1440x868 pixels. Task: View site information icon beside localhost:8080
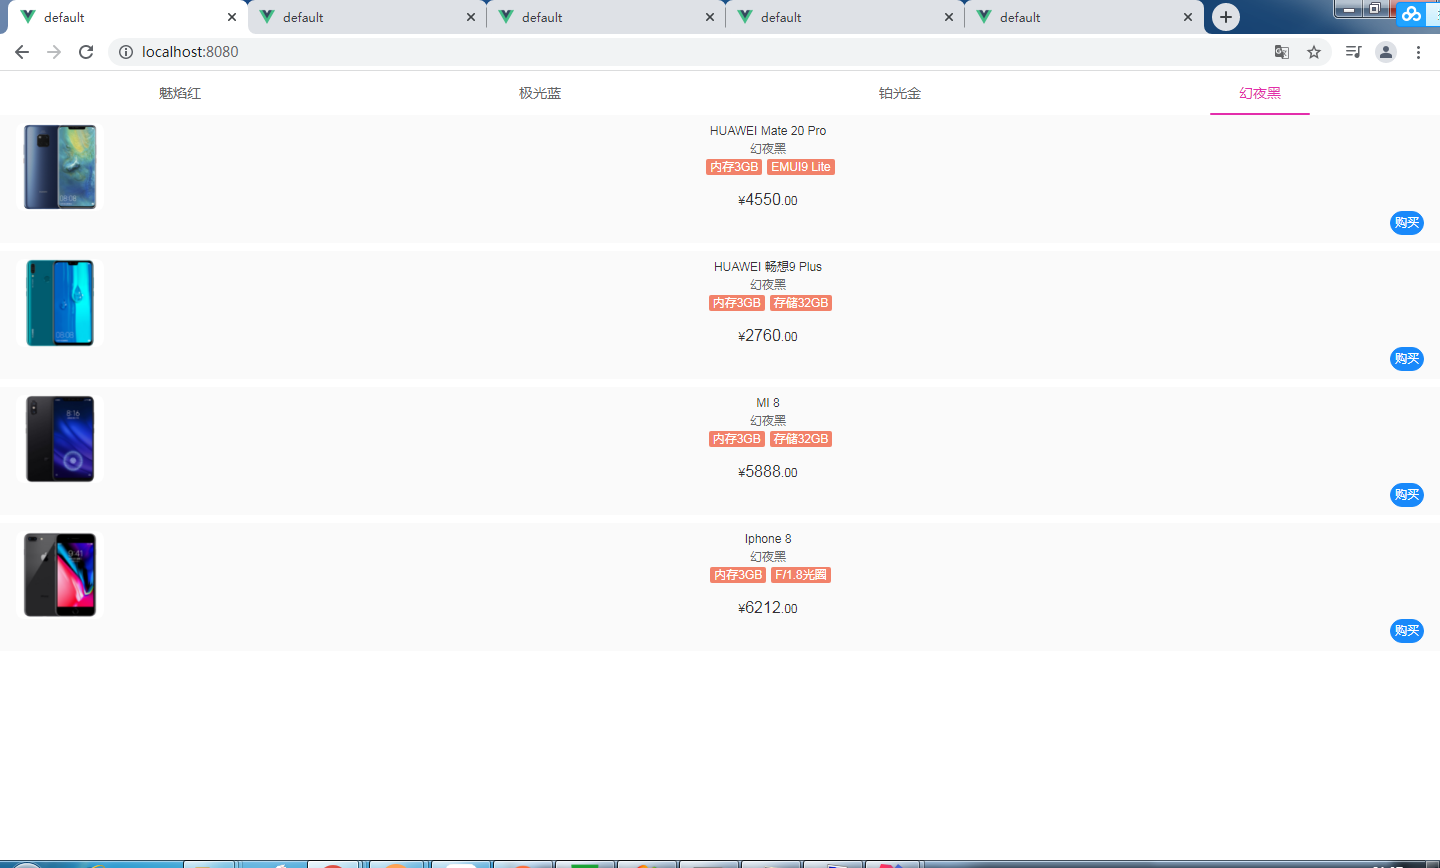[126, 52]
